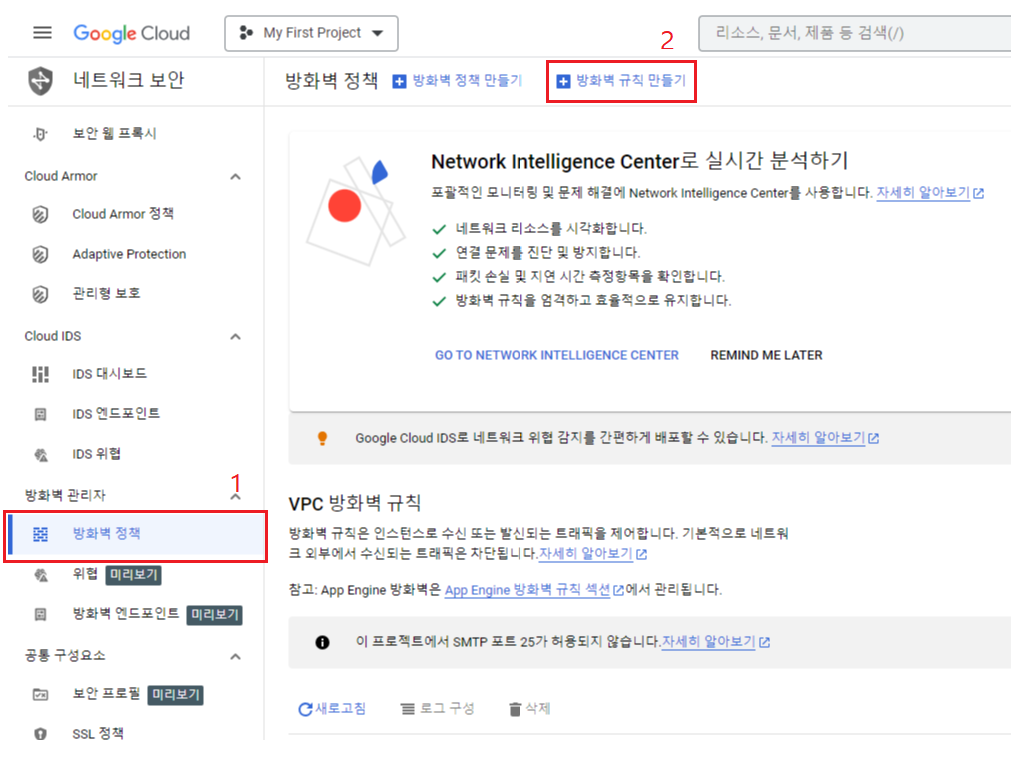Viewport: 1029px width, 764px height.
Task: Click the plus icon for 방화벽 정책 만들기
Action: pos(399,81)
